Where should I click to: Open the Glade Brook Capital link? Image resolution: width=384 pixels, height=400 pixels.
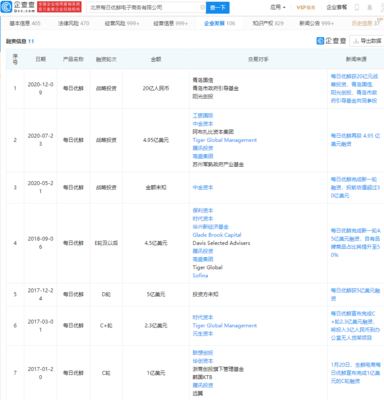click(217, 235)
